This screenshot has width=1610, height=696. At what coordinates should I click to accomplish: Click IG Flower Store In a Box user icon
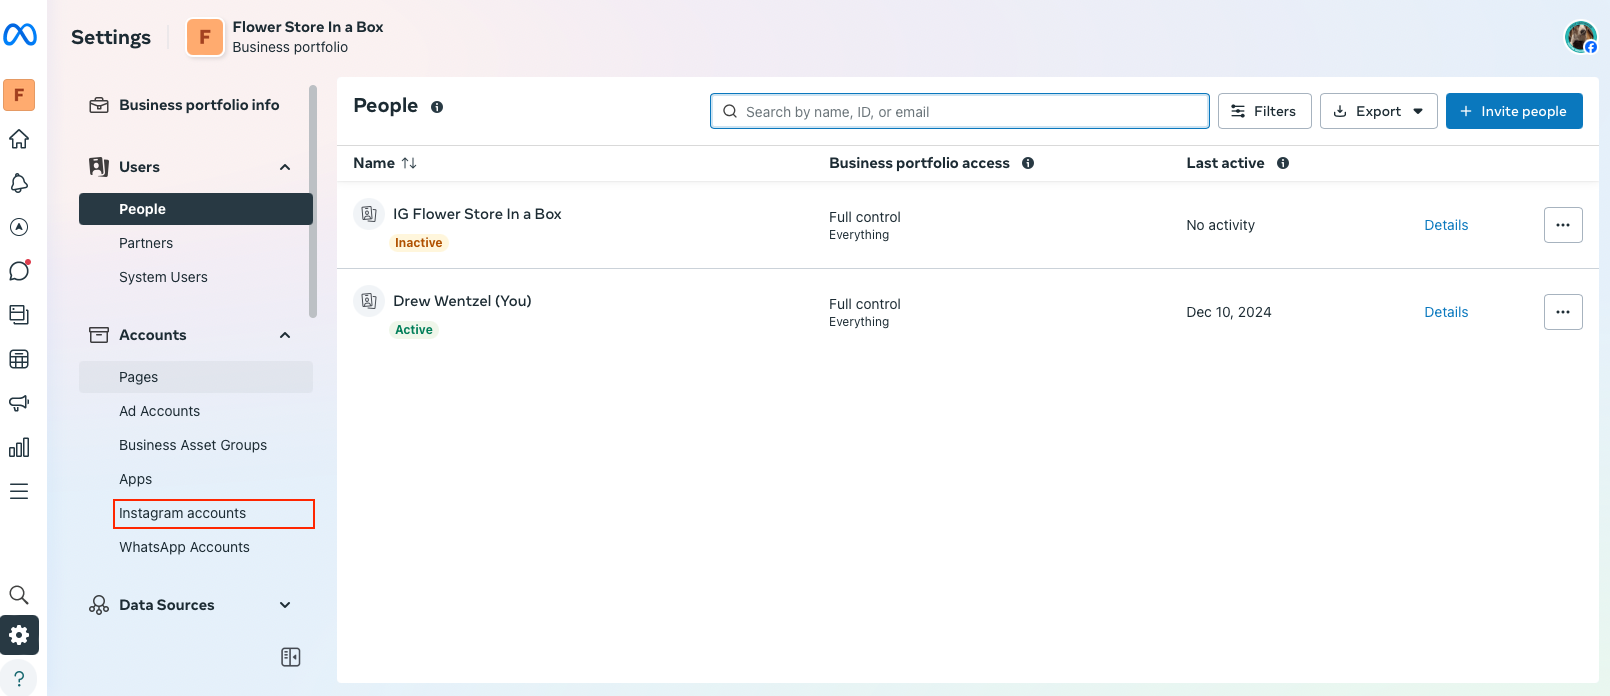(369, 214)
